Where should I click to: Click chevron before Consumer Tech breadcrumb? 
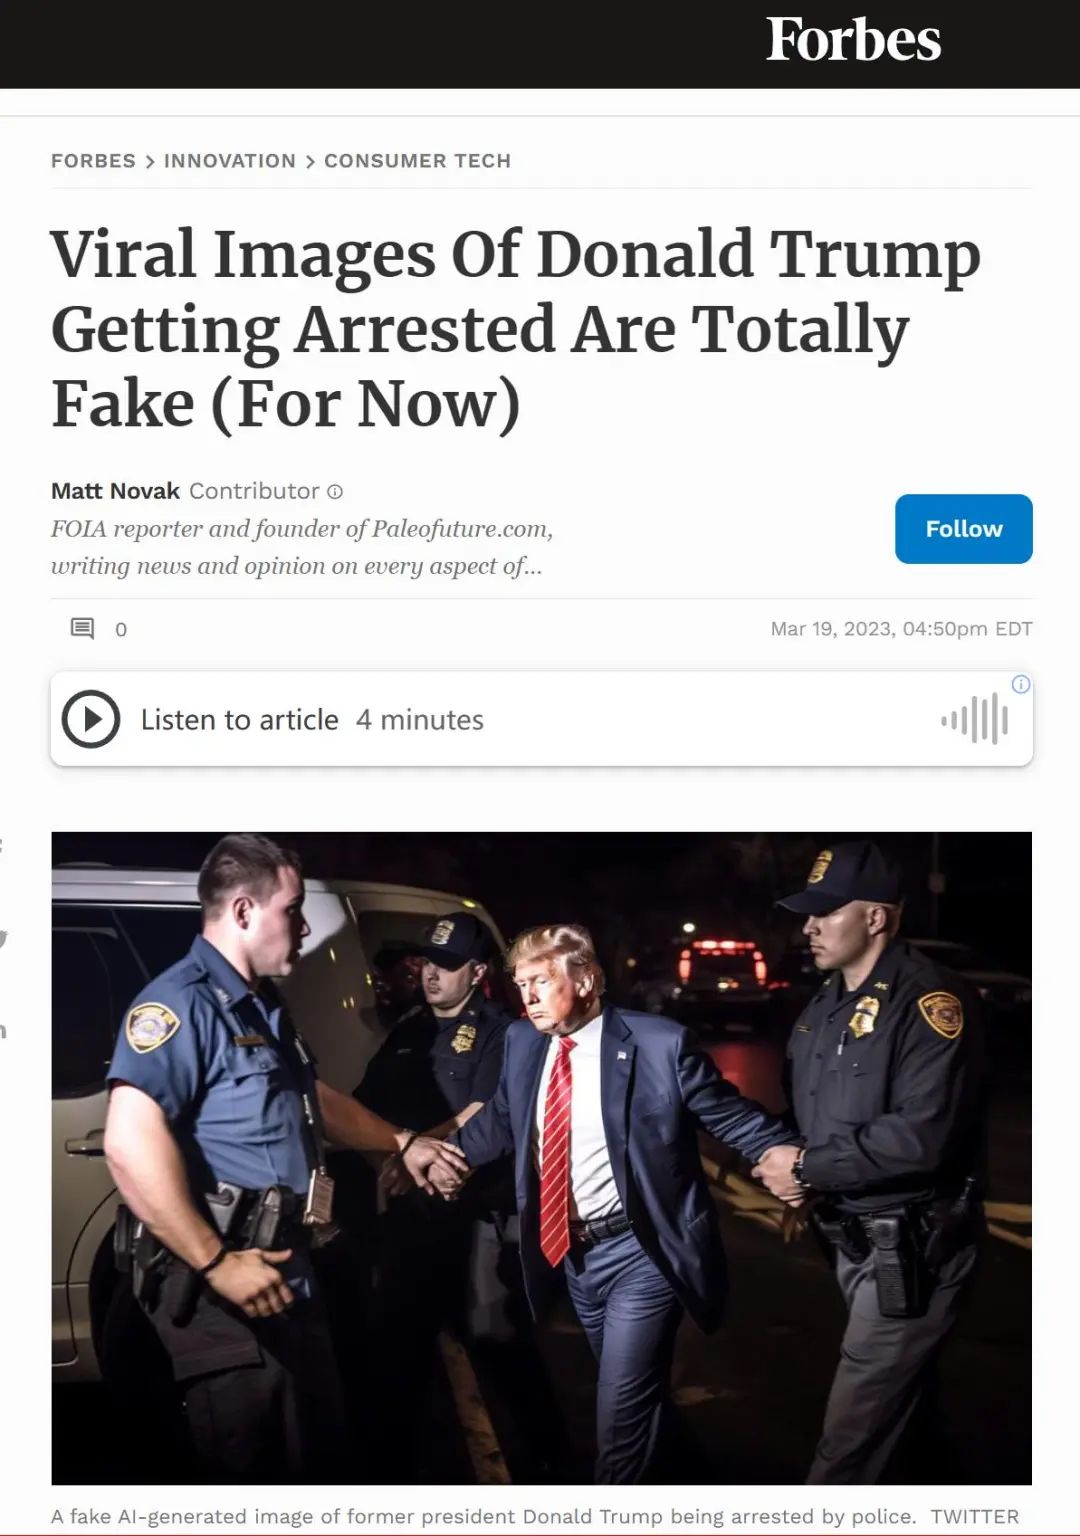(310, 161)
